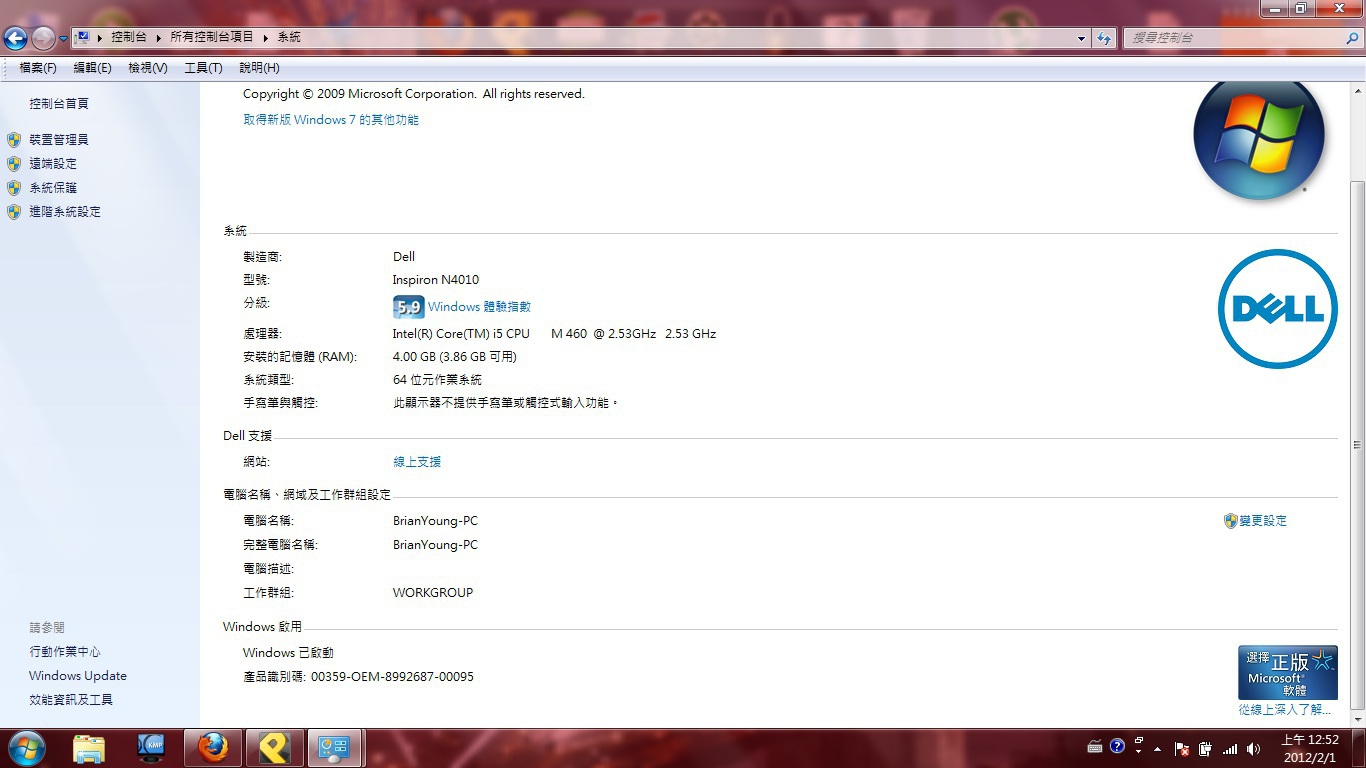This screenshot has width=1366, height=768.
Task: Open the 編輯(E) menu
Action: pos(92,68)
